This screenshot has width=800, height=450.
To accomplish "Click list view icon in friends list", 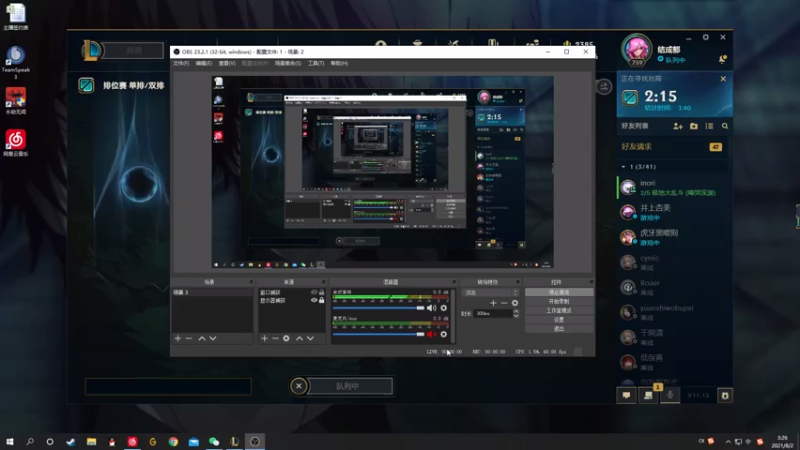I will [x=709, y=126].
